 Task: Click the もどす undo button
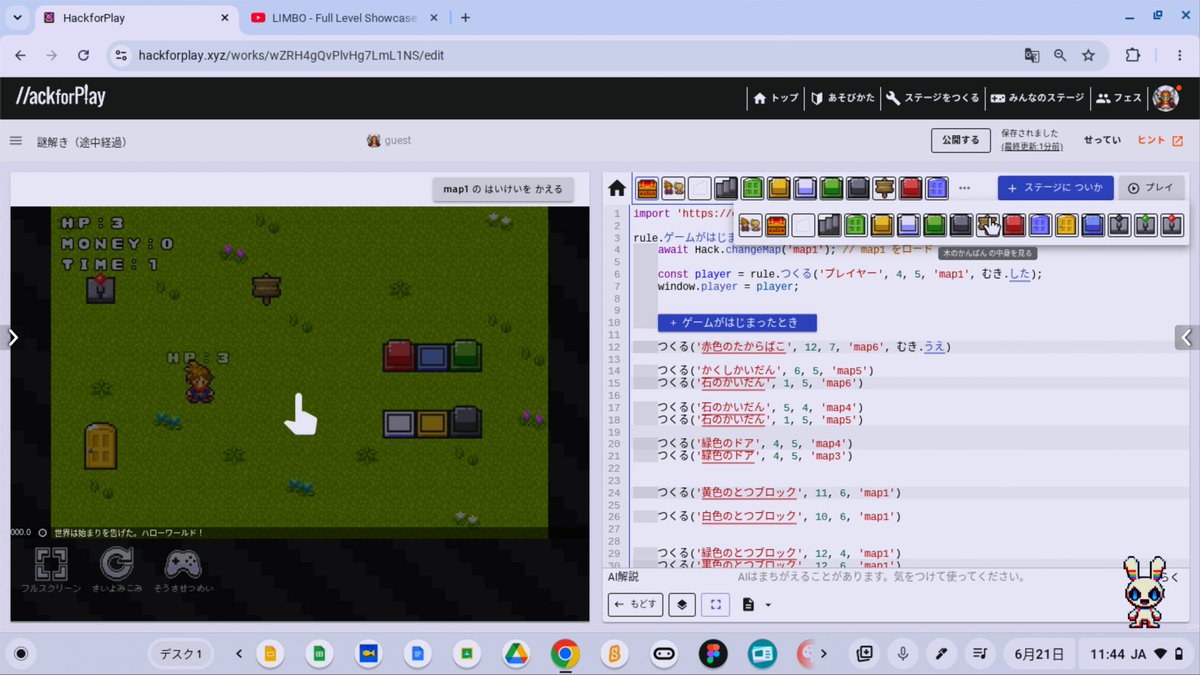click(636, 604)
